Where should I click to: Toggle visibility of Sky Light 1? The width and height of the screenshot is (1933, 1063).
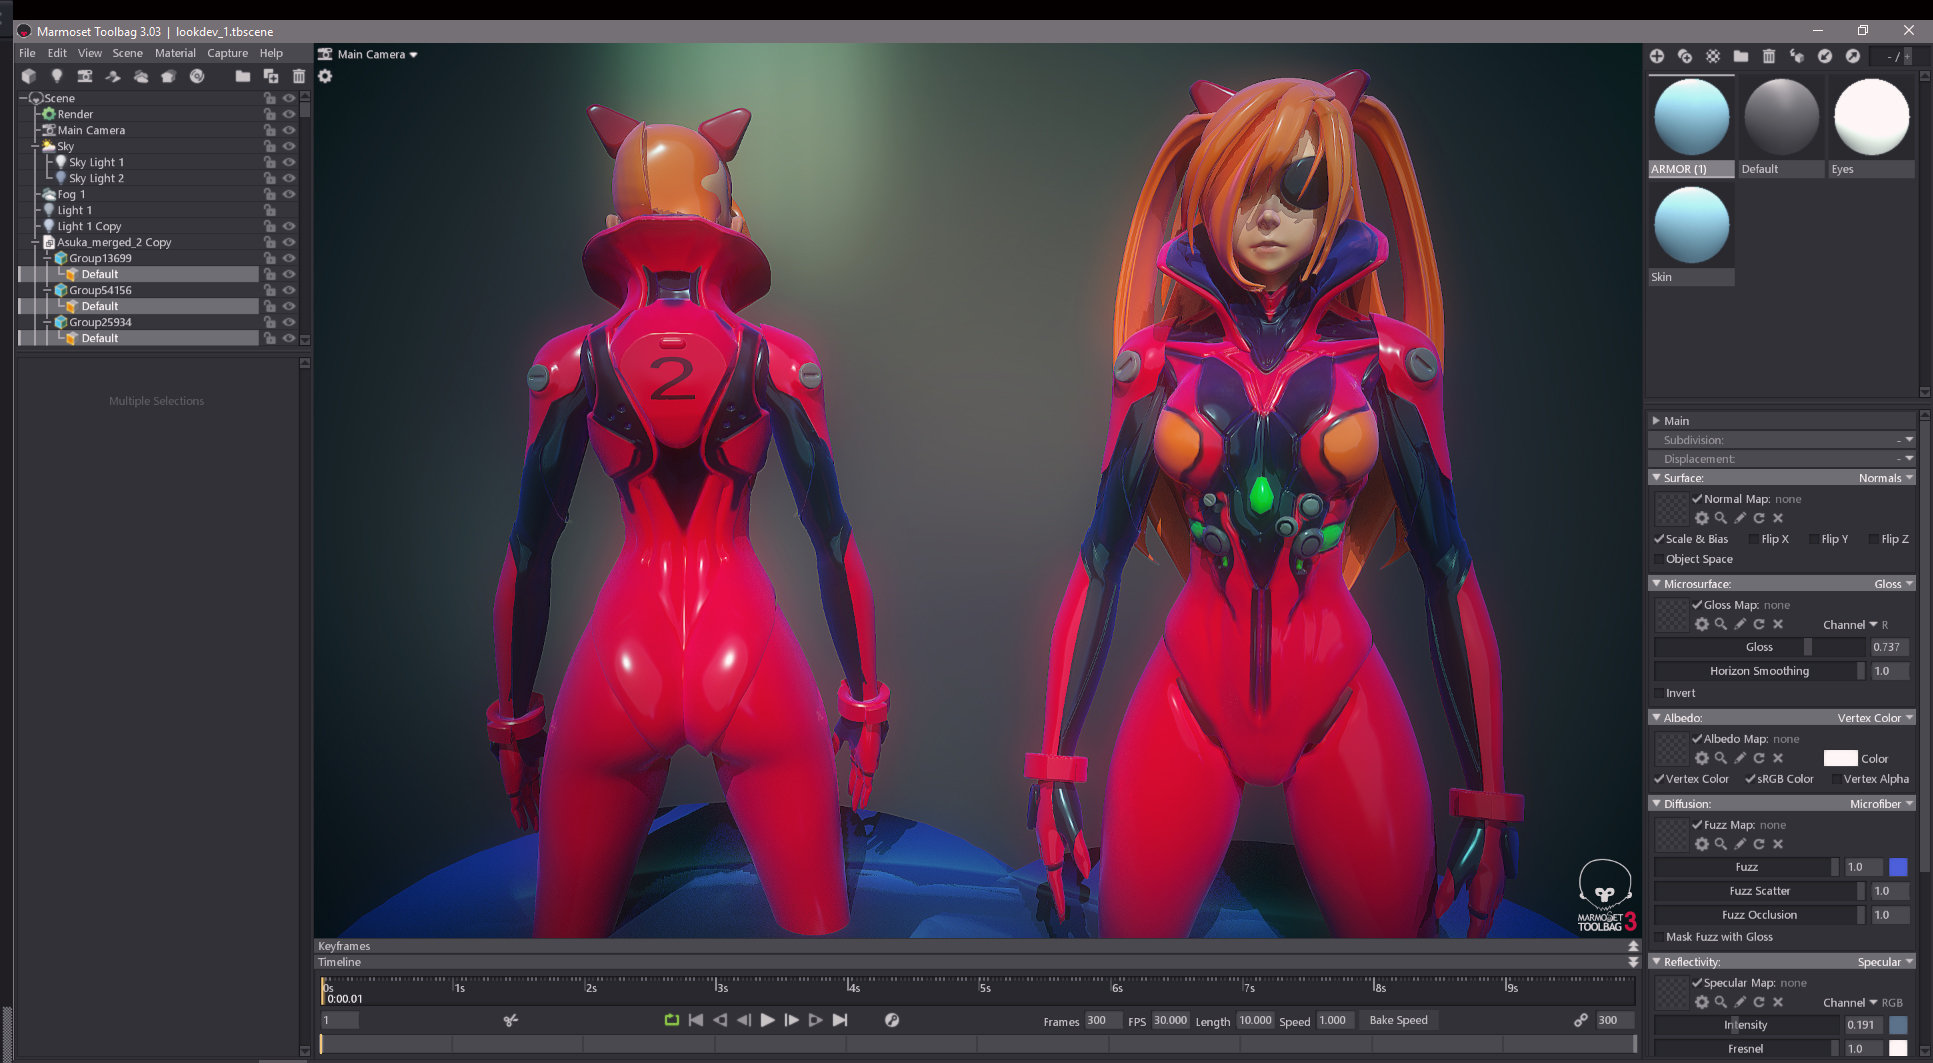pyautogui.click(x=289, y=162)
